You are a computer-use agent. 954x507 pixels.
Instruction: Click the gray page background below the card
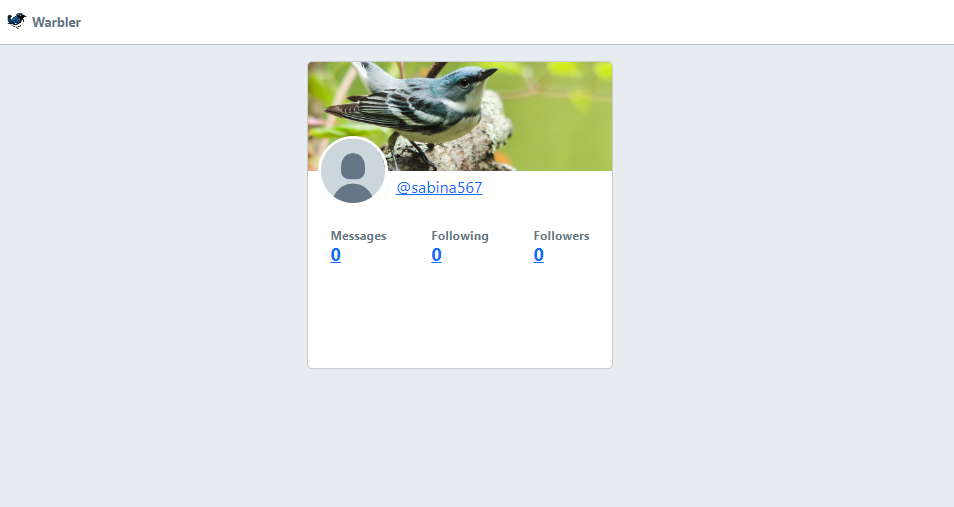tap(460, 438)
